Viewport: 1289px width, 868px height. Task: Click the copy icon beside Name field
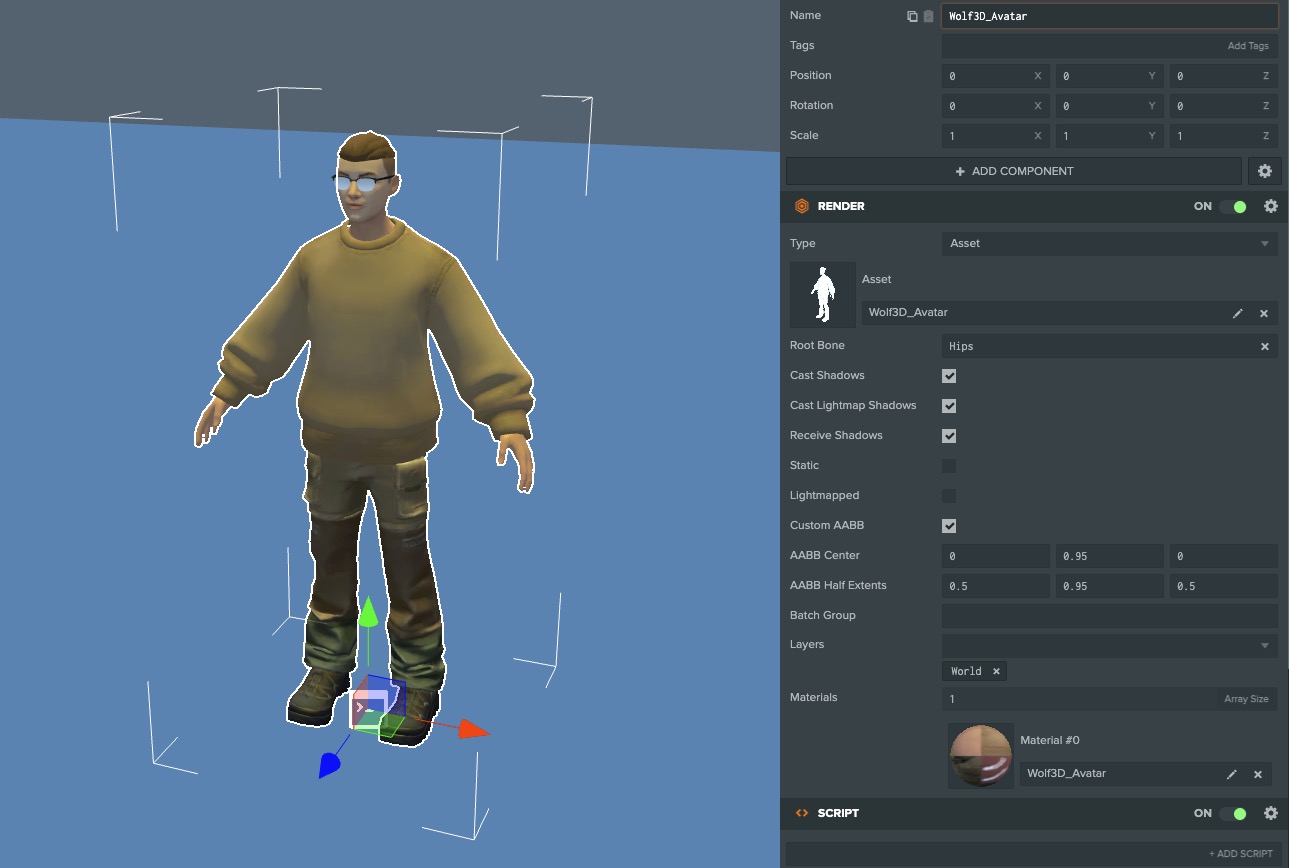coord(912,16)
